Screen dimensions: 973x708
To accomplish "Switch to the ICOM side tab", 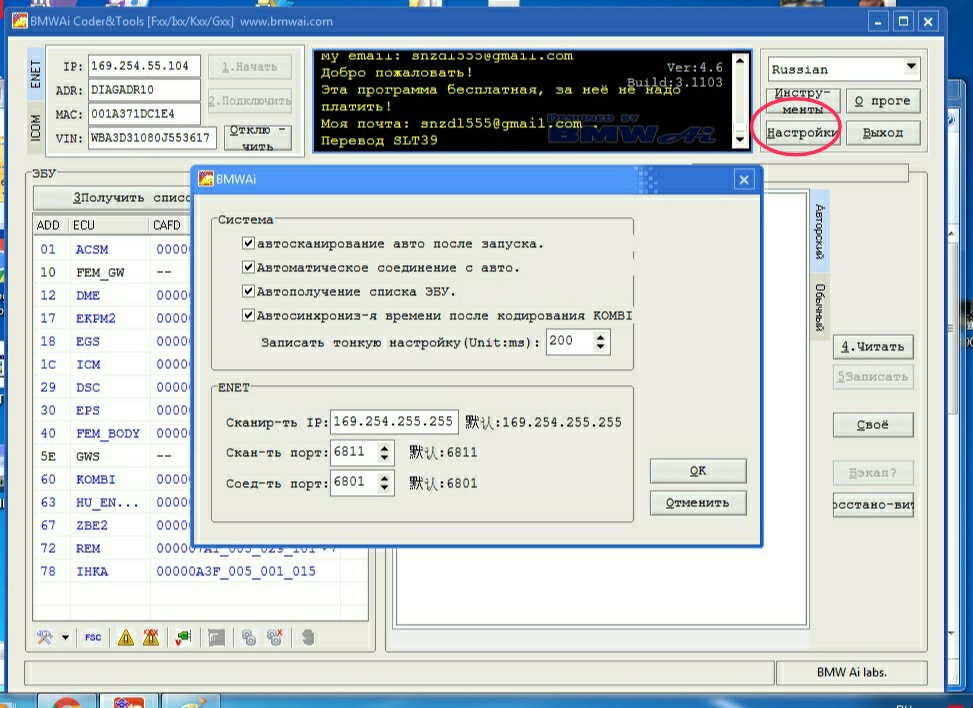I will tap(35, 127).
